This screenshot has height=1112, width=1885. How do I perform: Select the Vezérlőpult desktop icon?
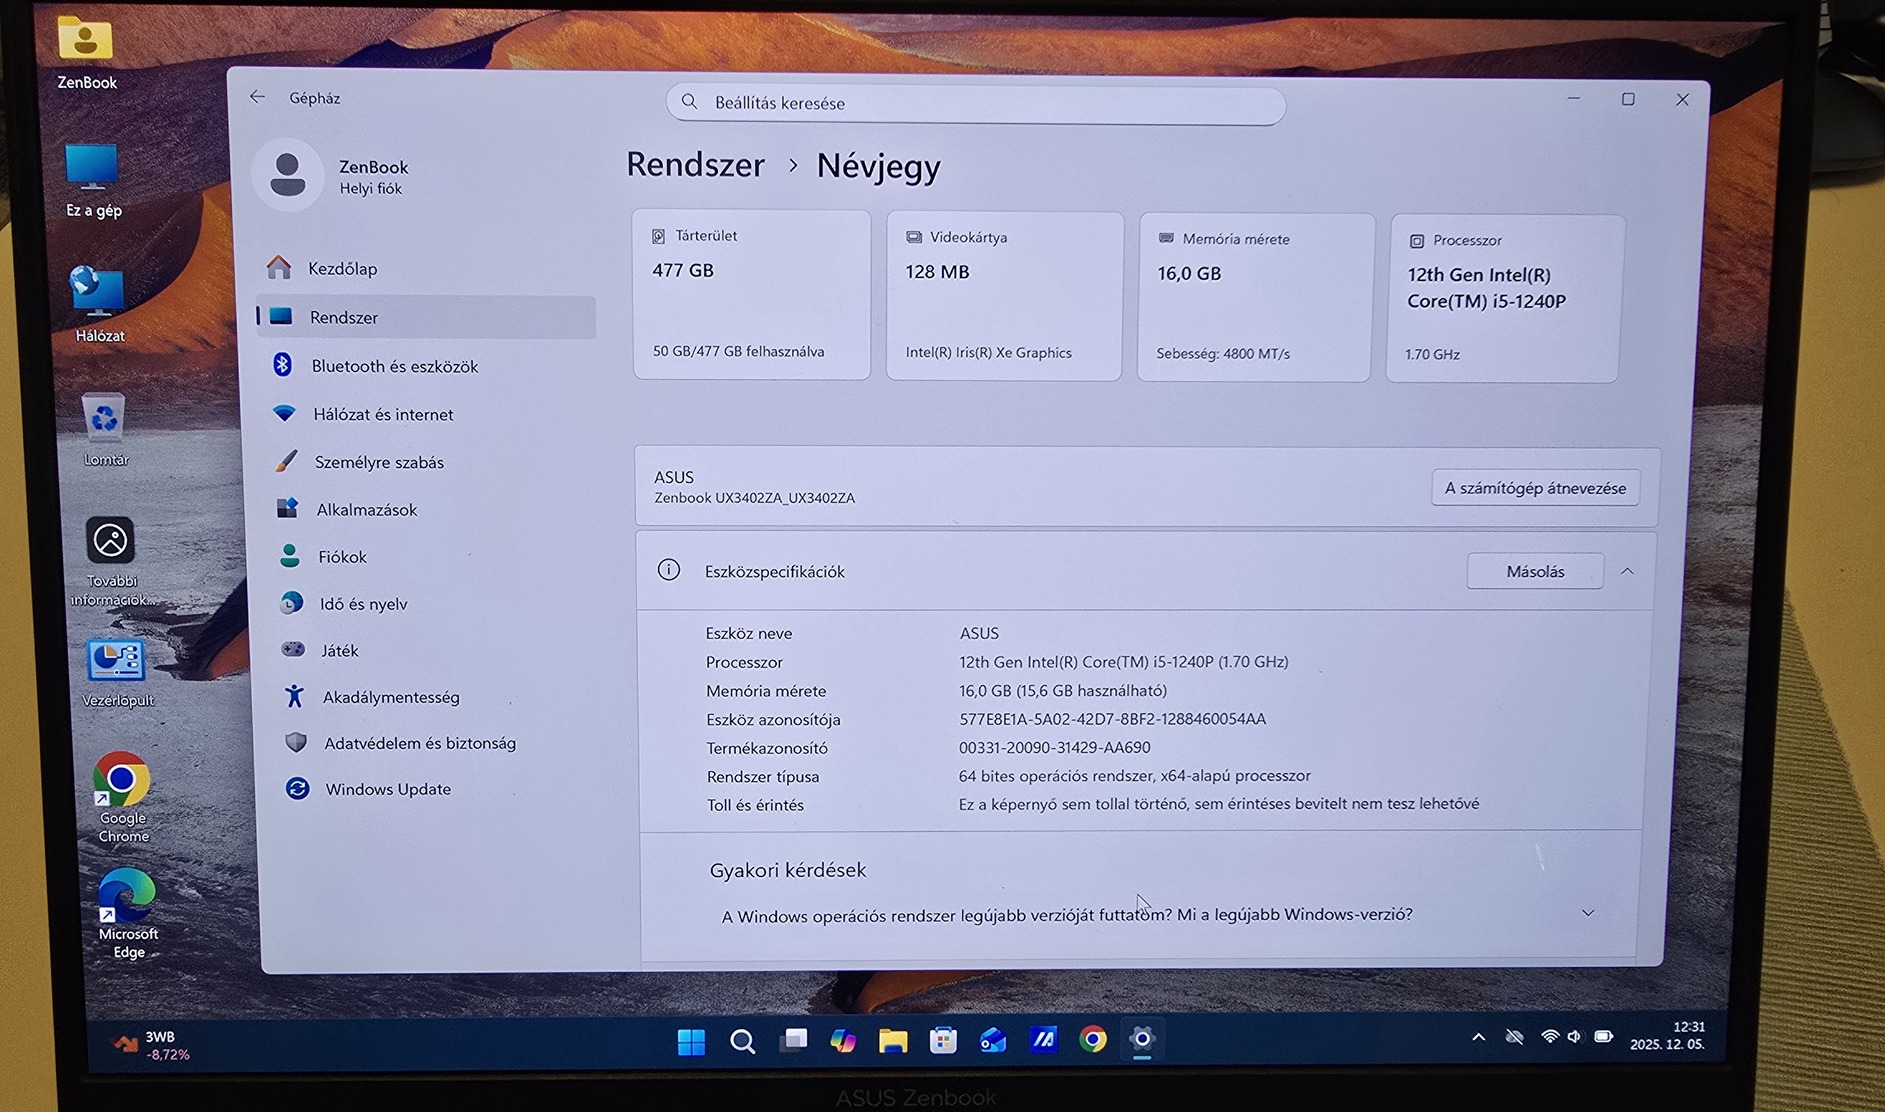(x=117, y=673)
